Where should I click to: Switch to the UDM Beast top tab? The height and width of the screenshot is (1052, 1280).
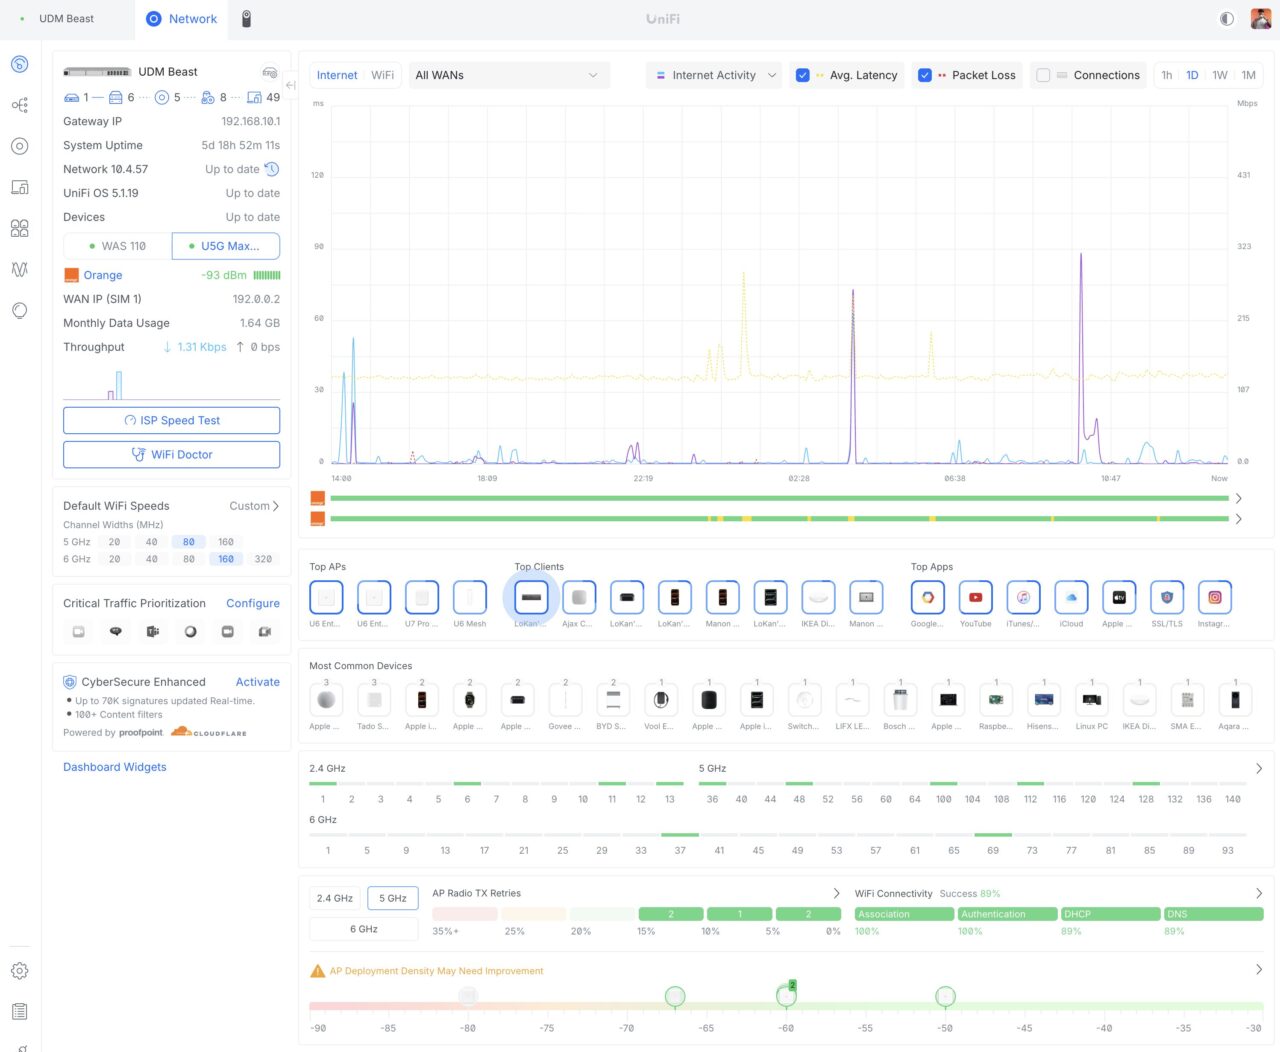(x=66, y=19)
